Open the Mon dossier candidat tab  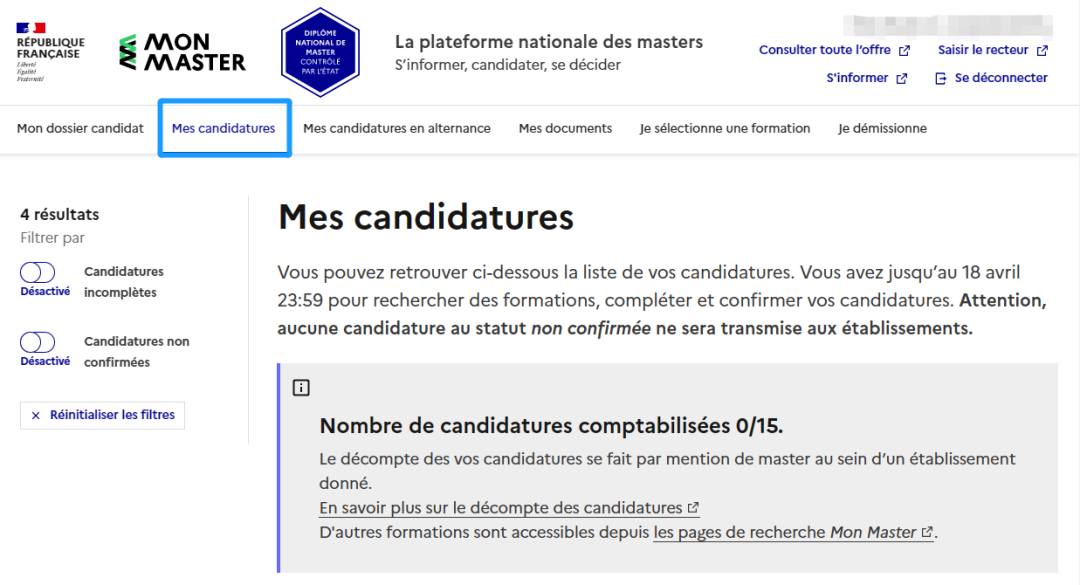point(81,128)
